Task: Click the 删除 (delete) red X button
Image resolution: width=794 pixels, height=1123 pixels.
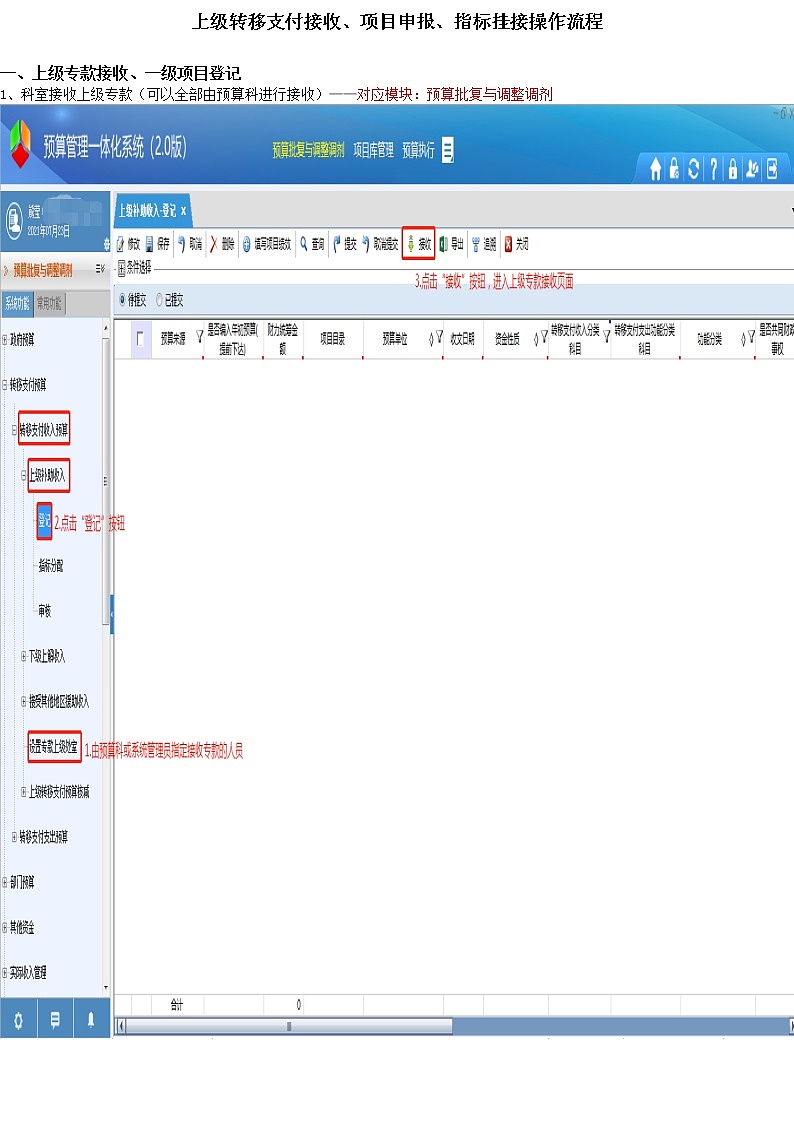Action: (222, 244)
